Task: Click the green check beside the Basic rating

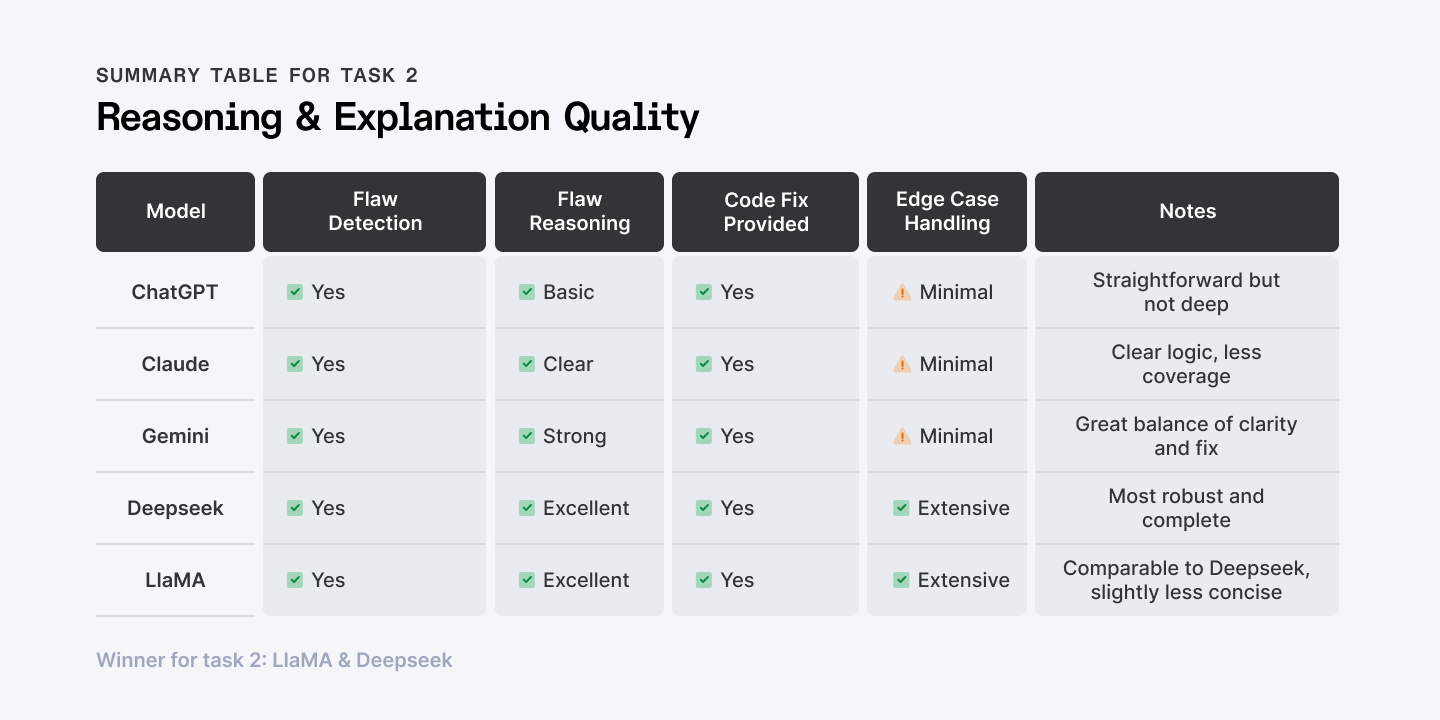Action: (527, 292)
